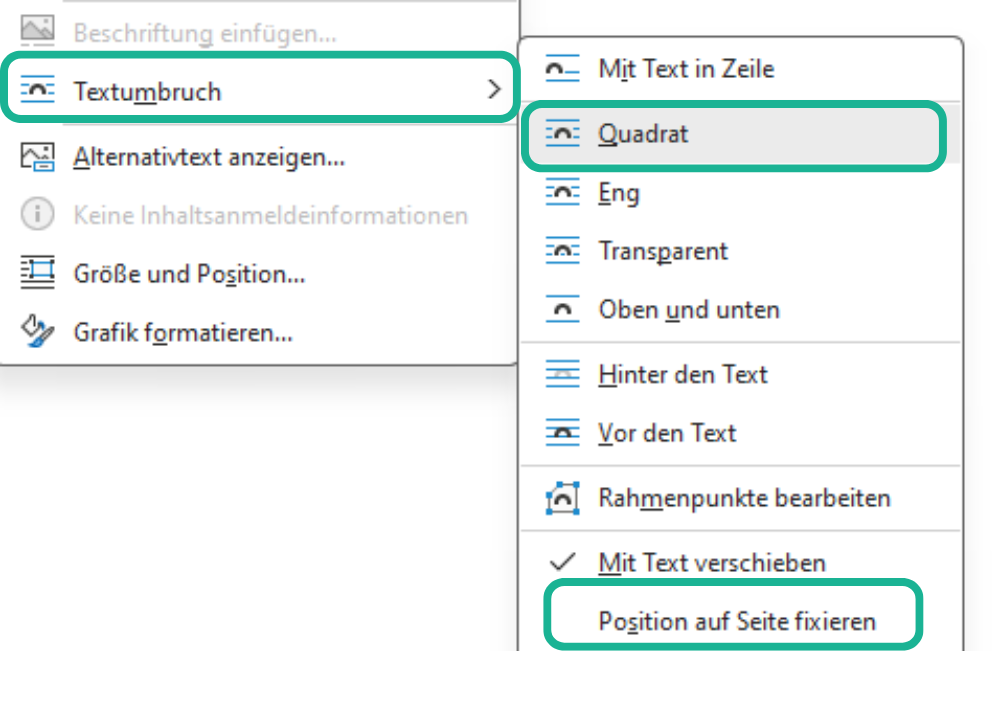
Task: Toggle the Mit Text verschieben checkmark
Action: (562, 562)
